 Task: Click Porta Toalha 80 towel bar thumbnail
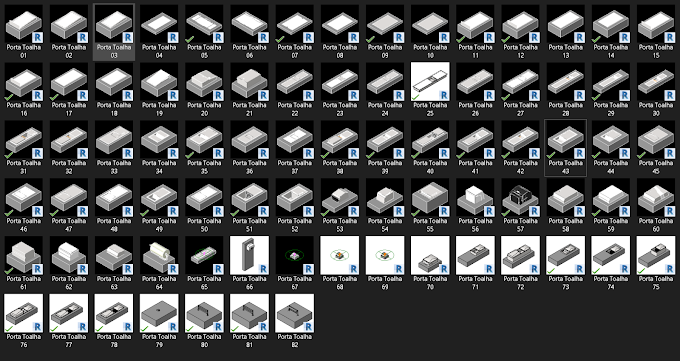(204, 313)
